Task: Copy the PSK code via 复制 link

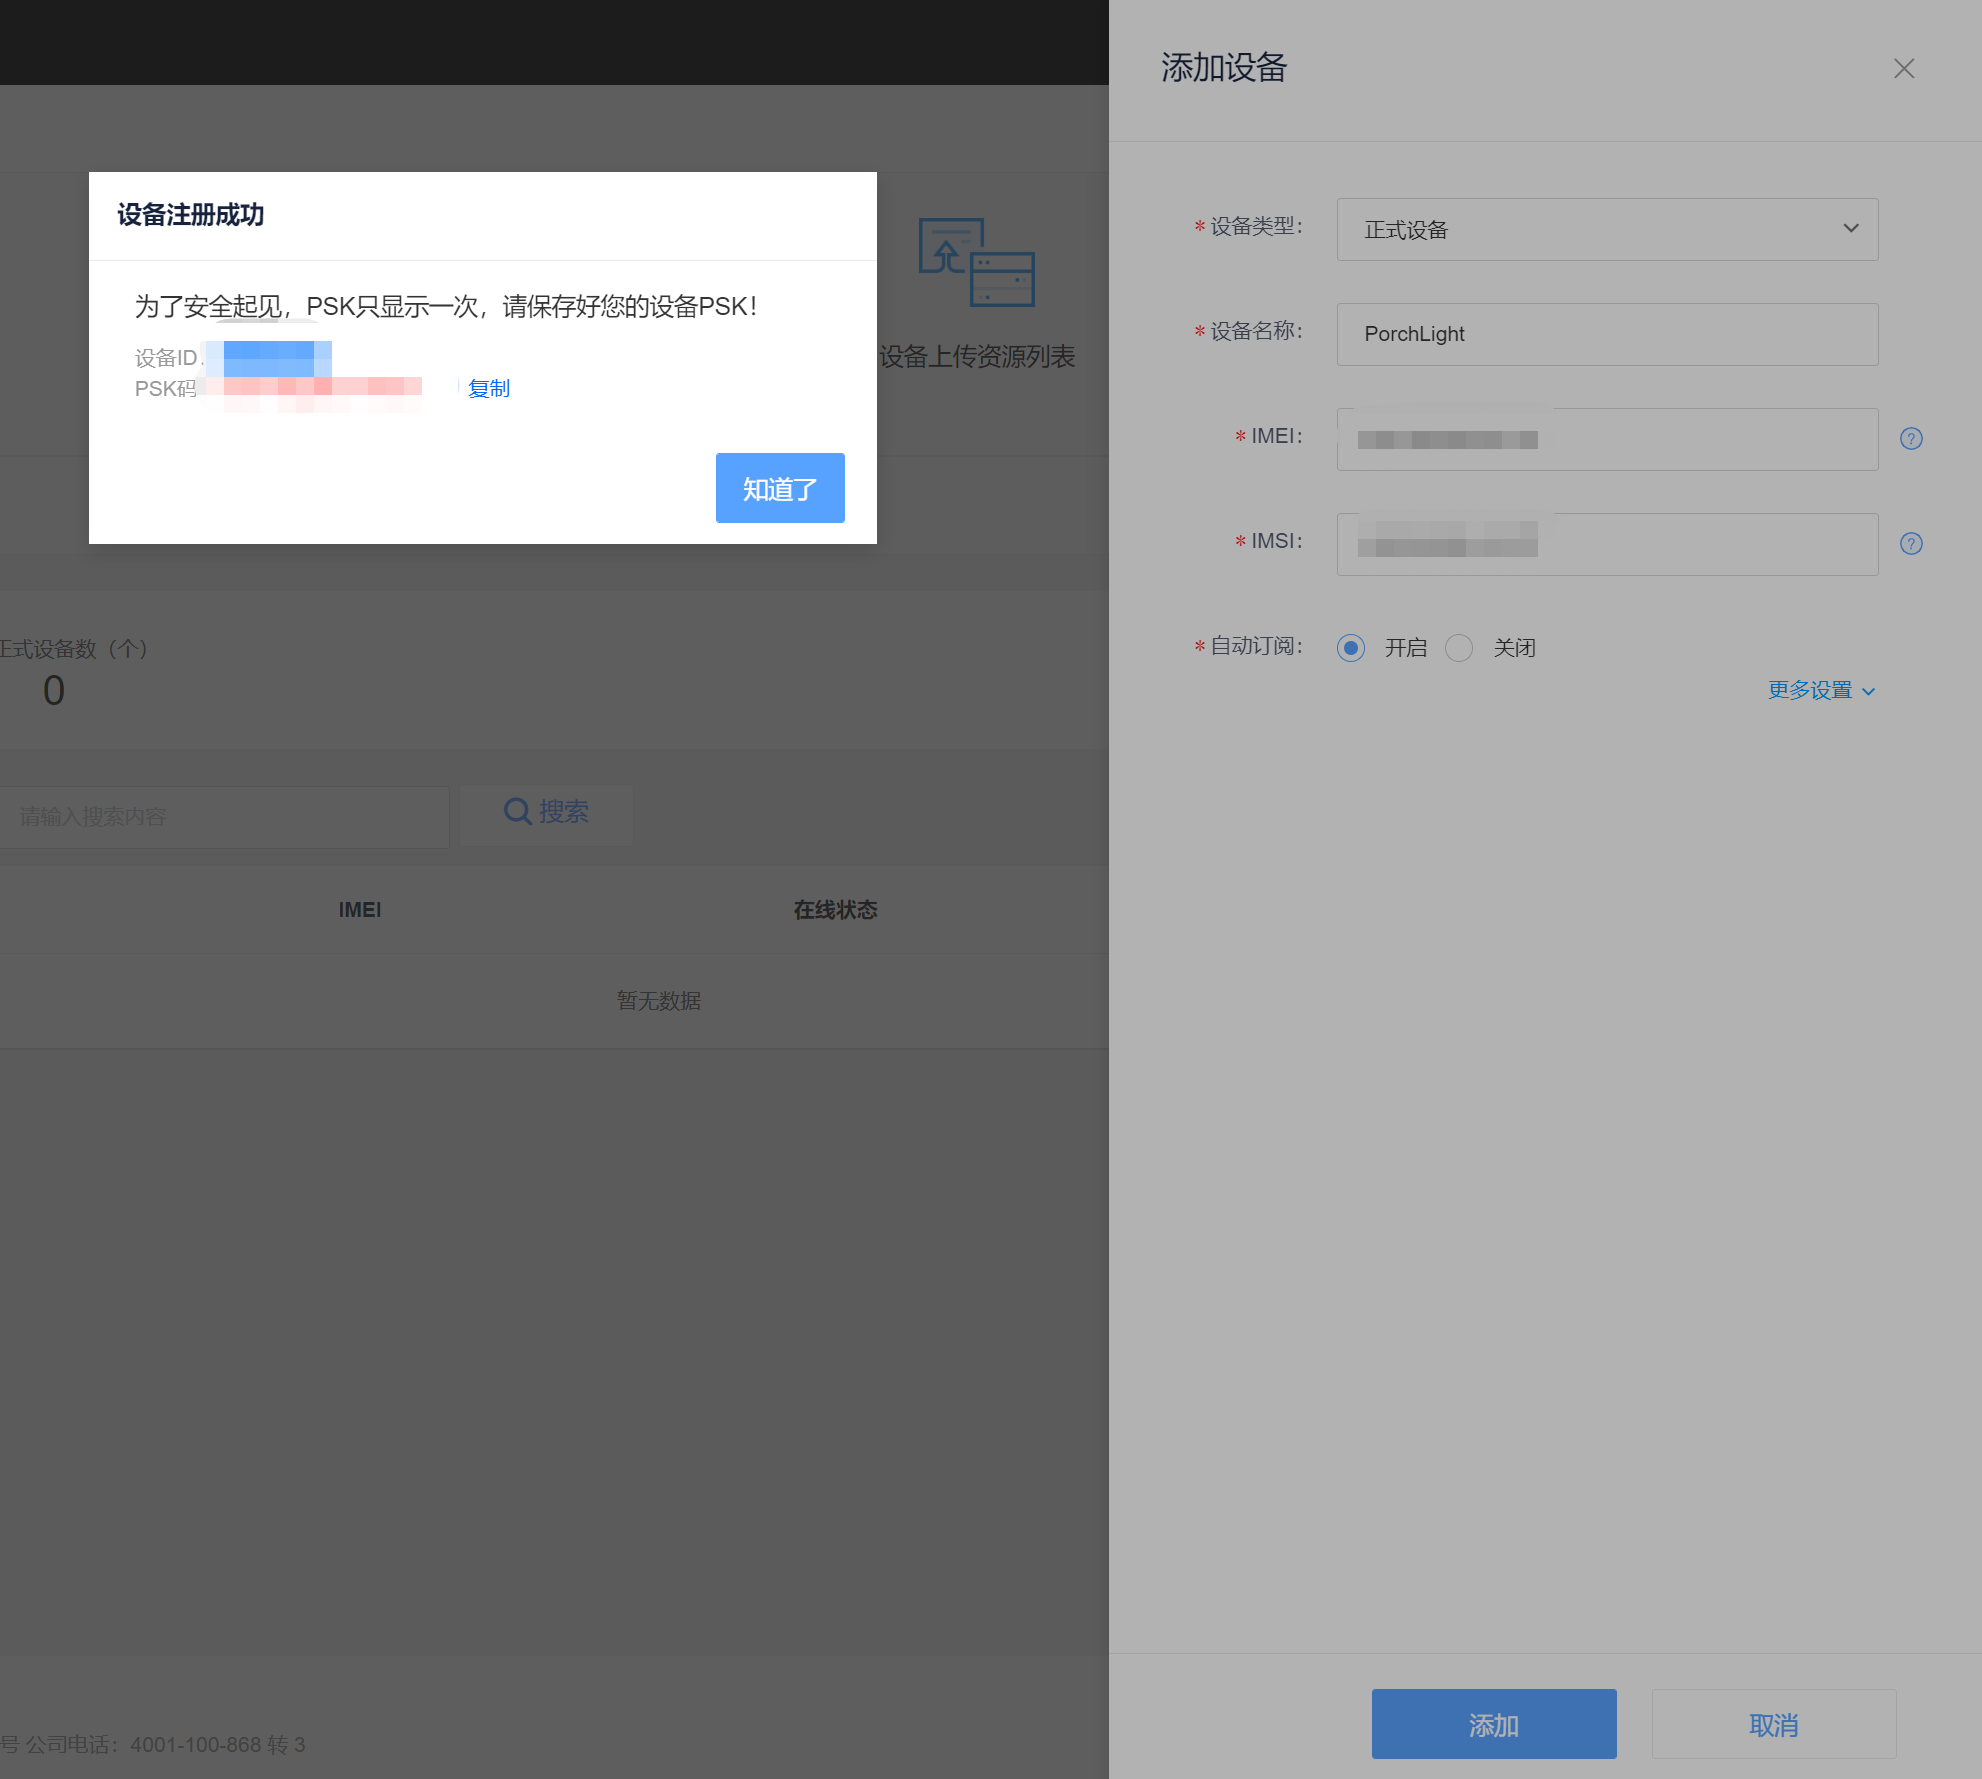Action: click(489, 388)
